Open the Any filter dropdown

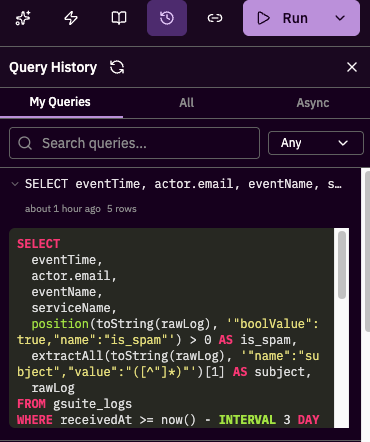tap(316, 143)
